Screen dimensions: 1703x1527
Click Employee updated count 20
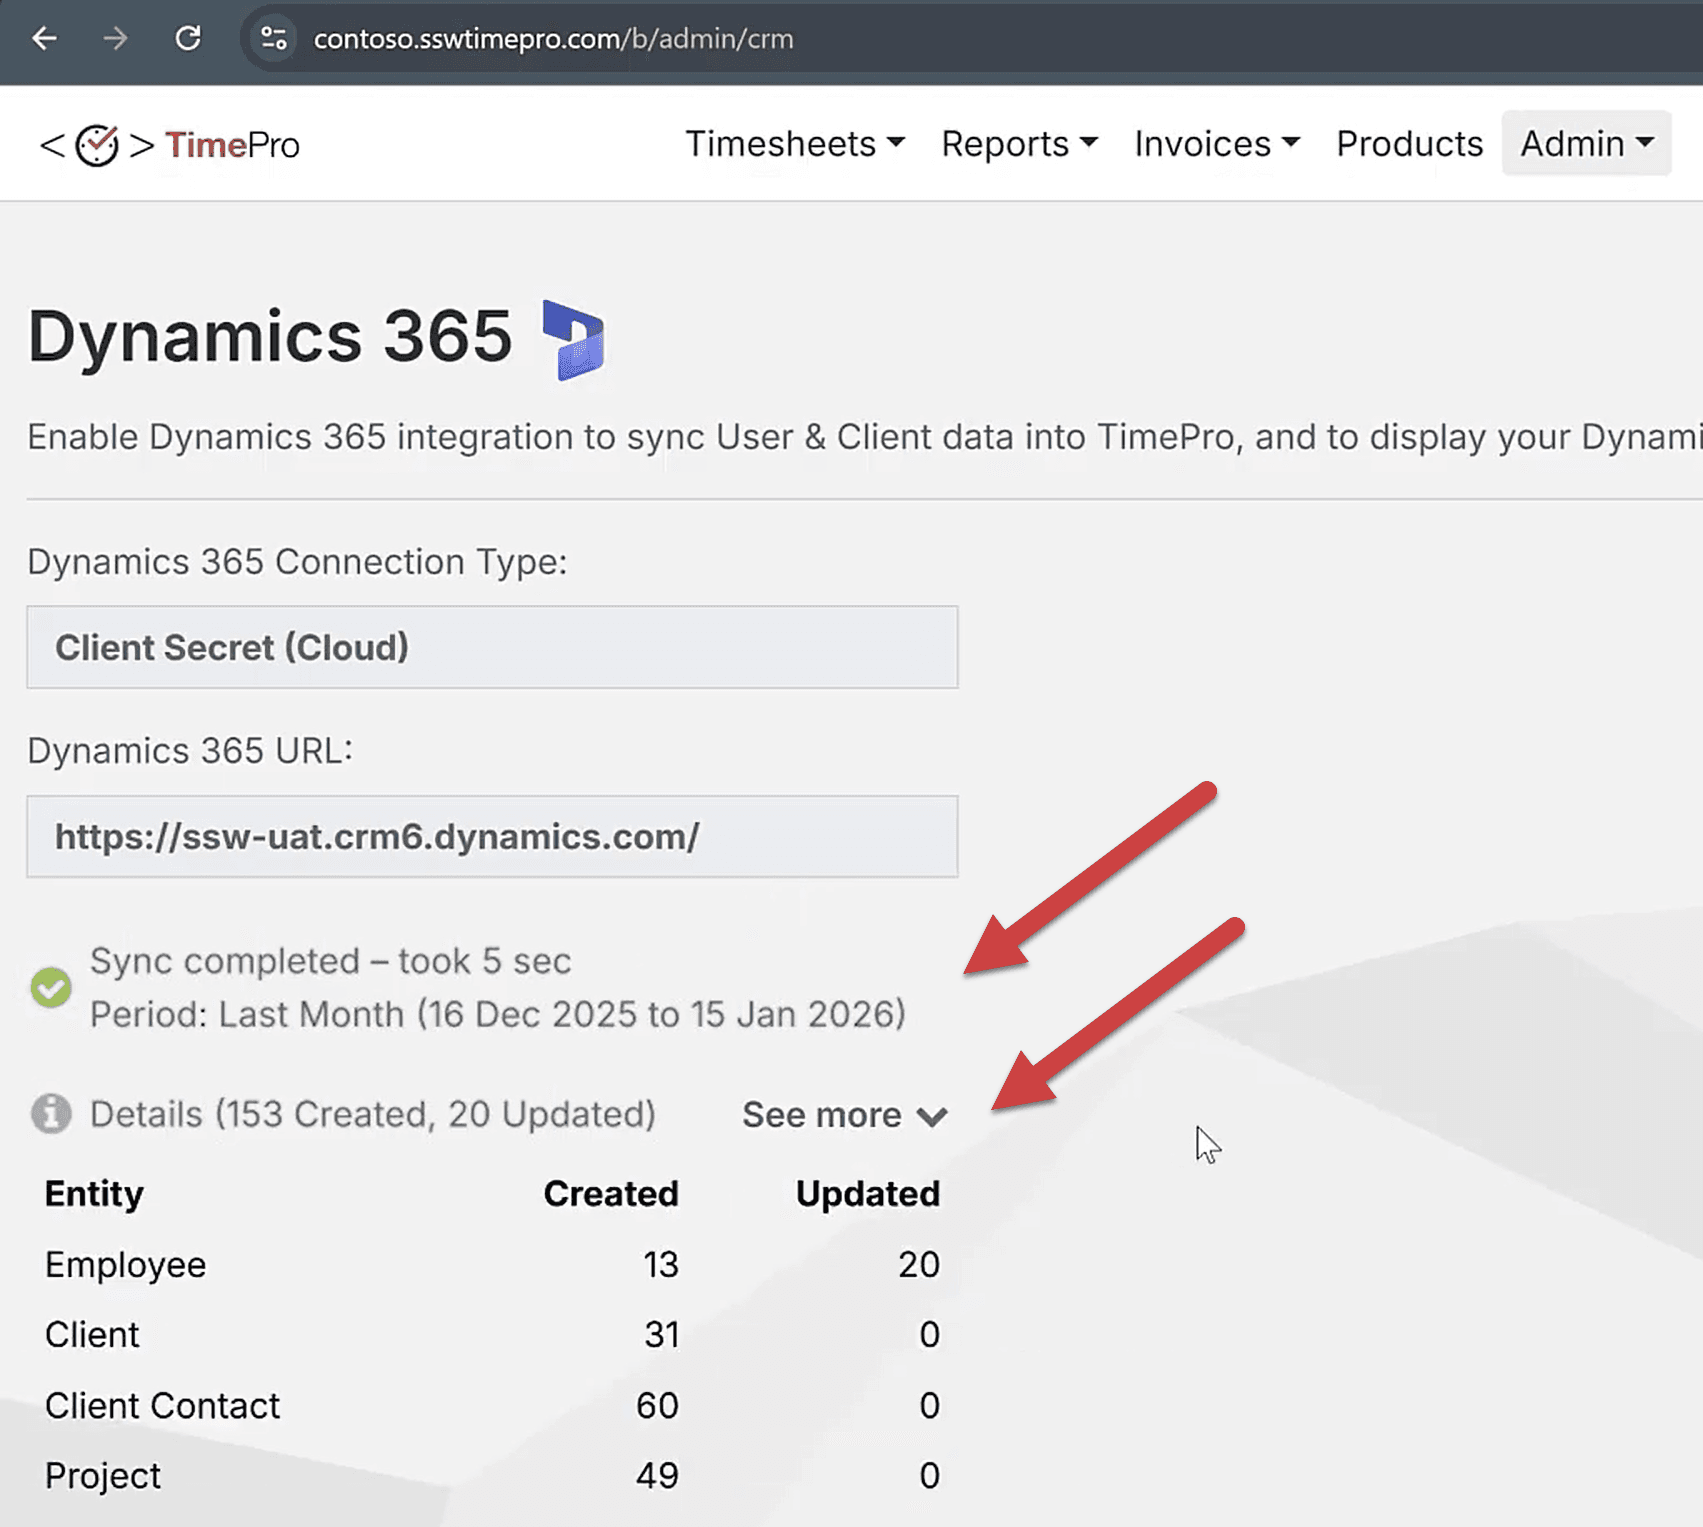coord(919,1265)
